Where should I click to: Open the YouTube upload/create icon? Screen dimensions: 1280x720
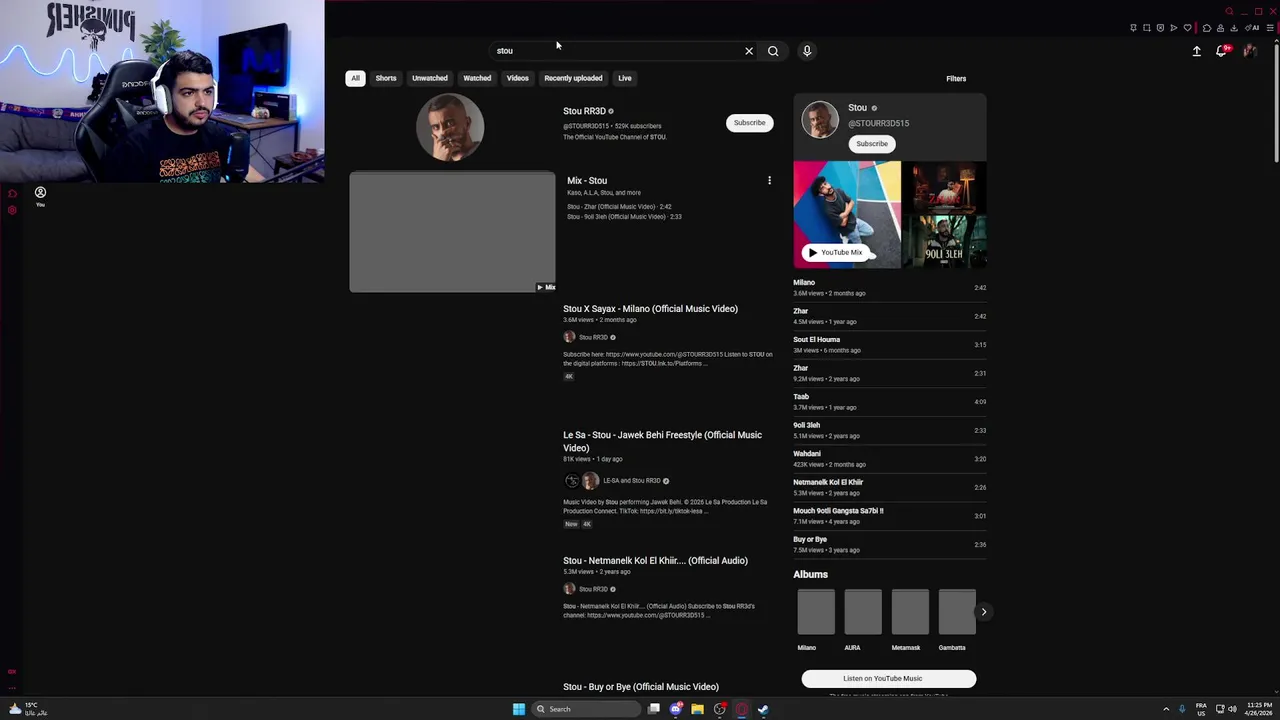(x=1197, y=51)
